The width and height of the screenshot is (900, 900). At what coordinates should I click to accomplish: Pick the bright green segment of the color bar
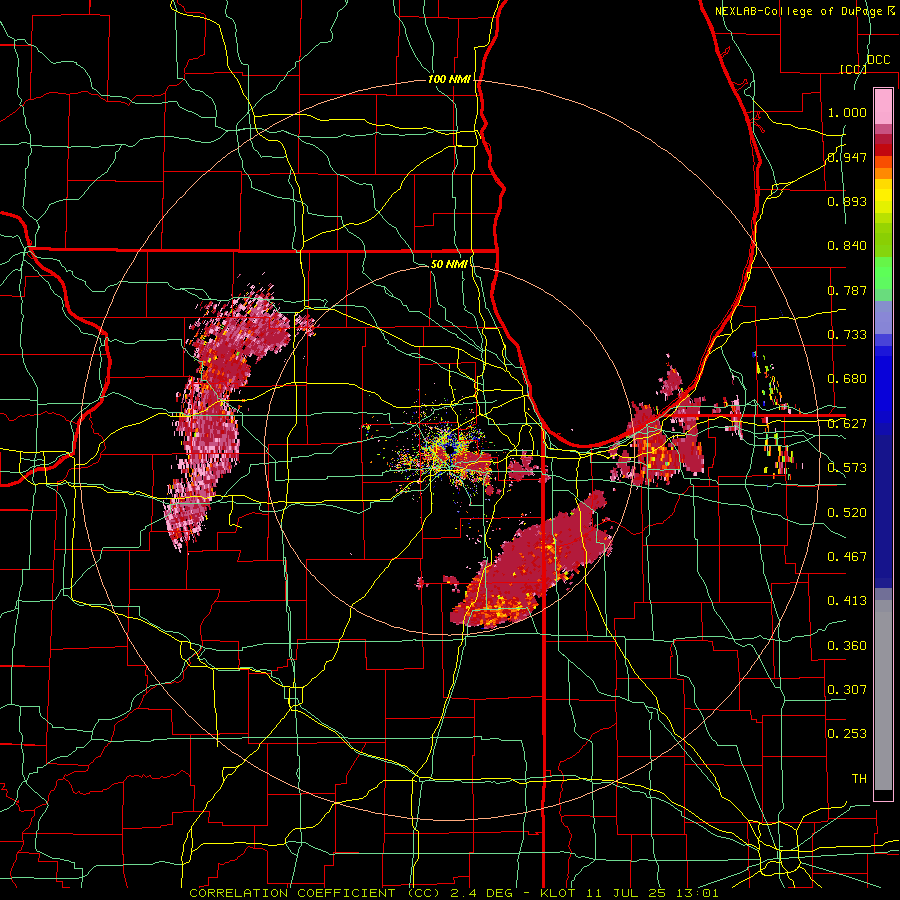[883, 273]
